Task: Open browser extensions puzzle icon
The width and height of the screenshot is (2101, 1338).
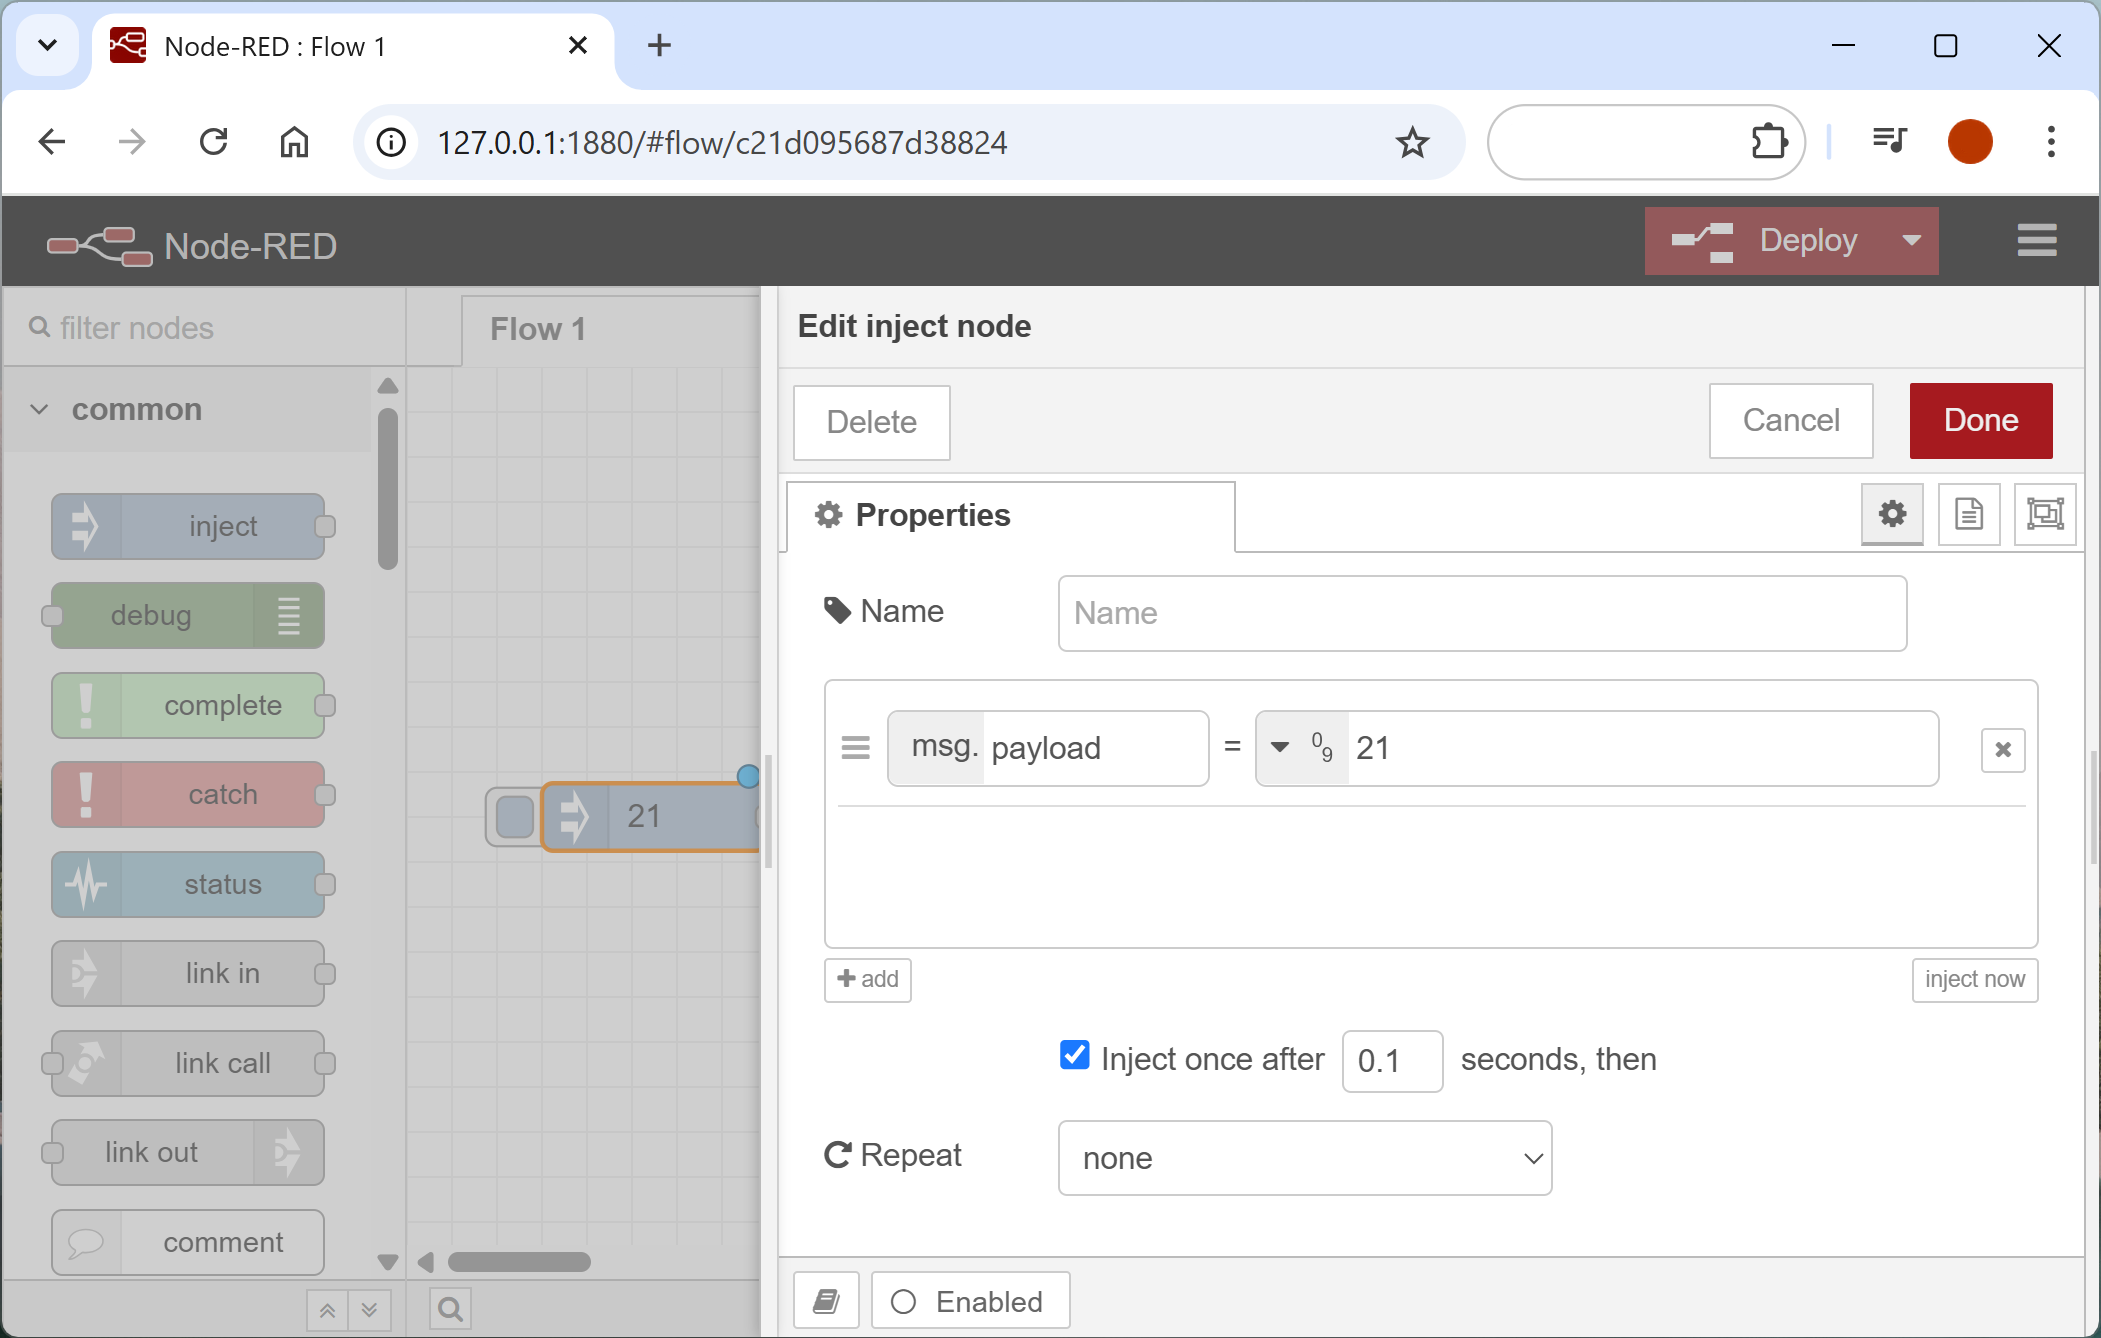Action: point(1769,142)
